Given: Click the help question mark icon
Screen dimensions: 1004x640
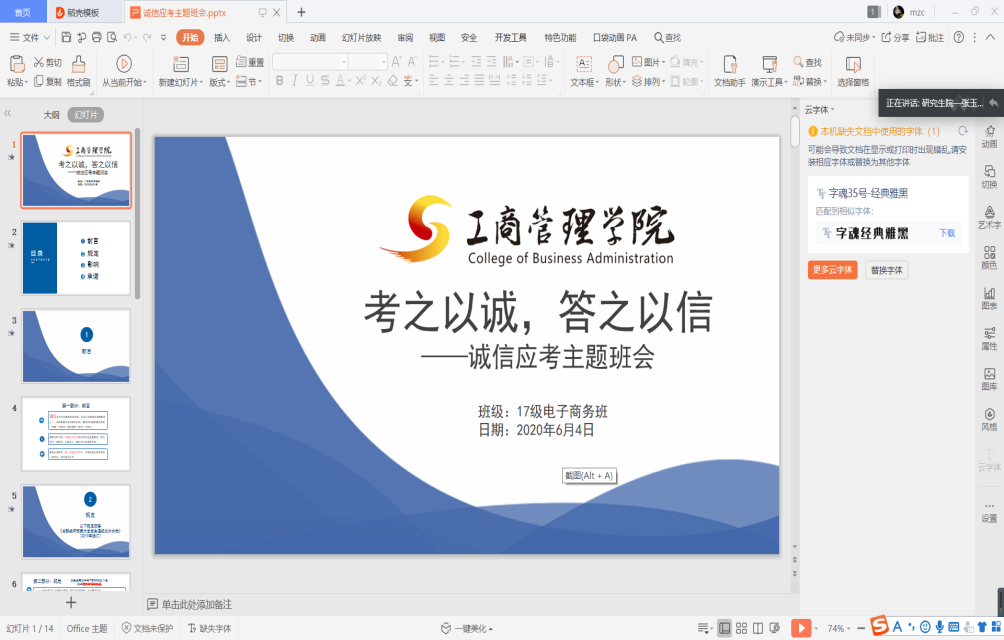Looking at the screenshot, I should 959,37.
